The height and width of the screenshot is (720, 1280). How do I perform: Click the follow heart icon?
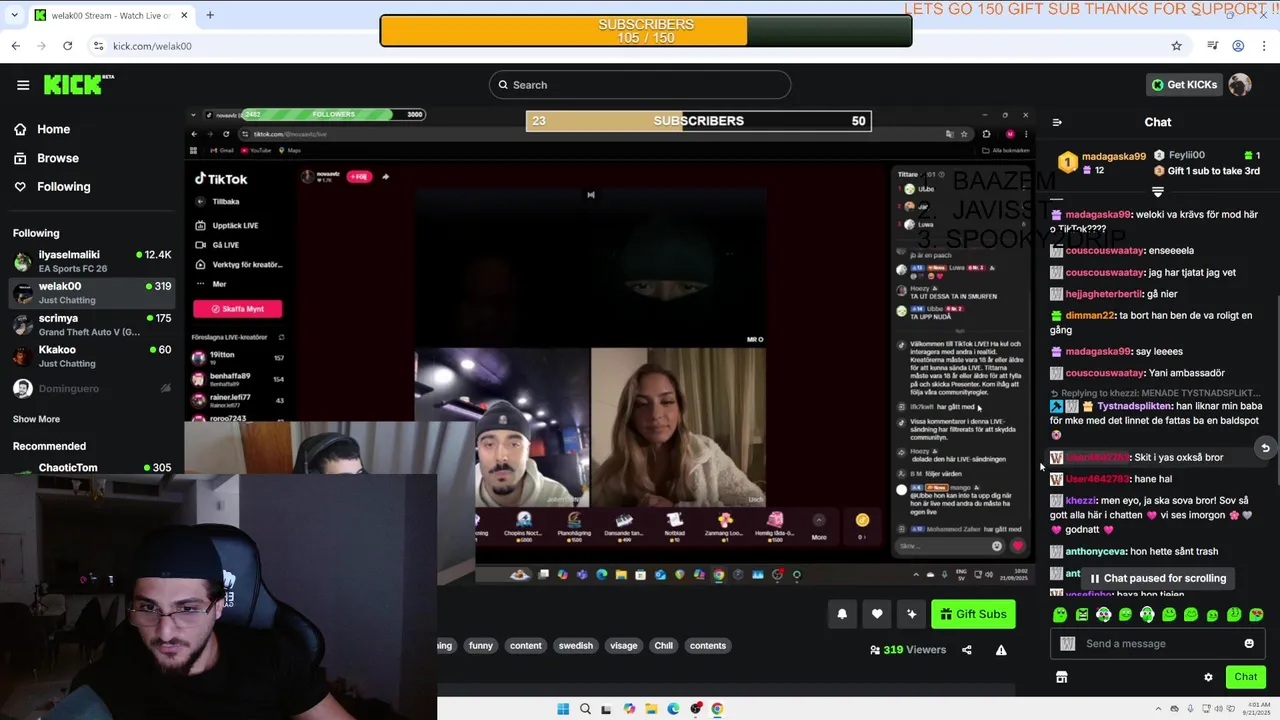pos(877,614)
